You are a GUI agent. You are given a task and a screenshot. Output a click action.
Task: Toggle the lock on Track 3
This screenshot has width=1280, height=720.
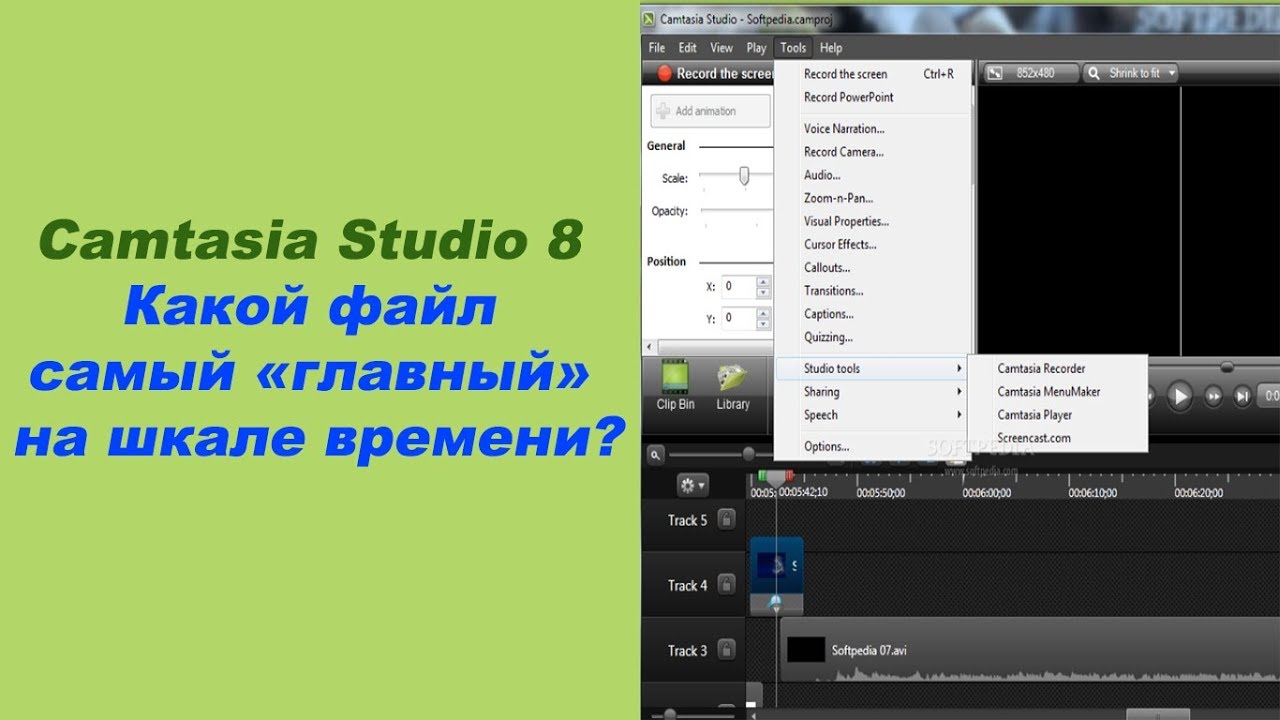(x=727, y=650)
